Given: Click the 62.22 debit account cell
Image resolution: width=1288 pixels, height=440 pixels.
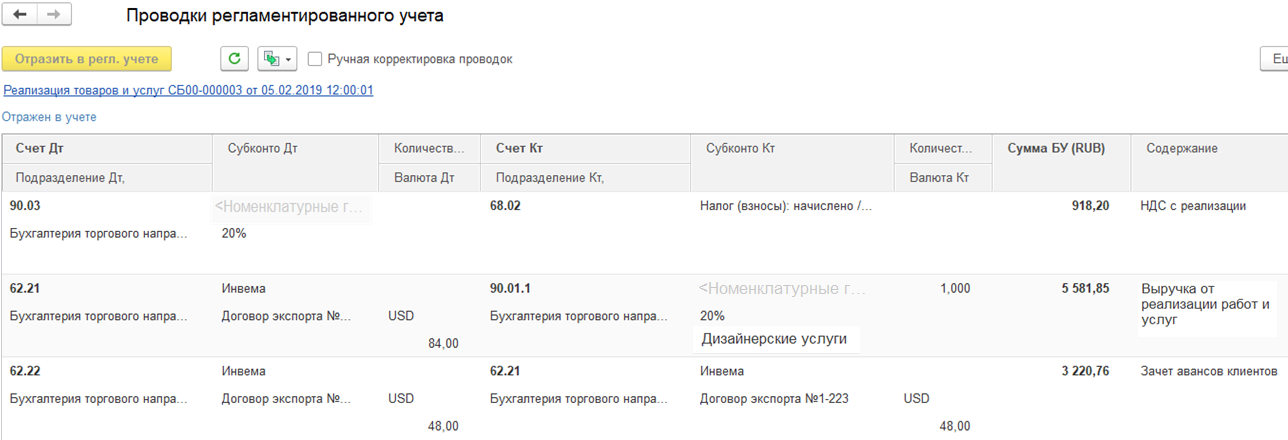Looking at the screenshot, I should pyautogui.click(x=25, y=371).
